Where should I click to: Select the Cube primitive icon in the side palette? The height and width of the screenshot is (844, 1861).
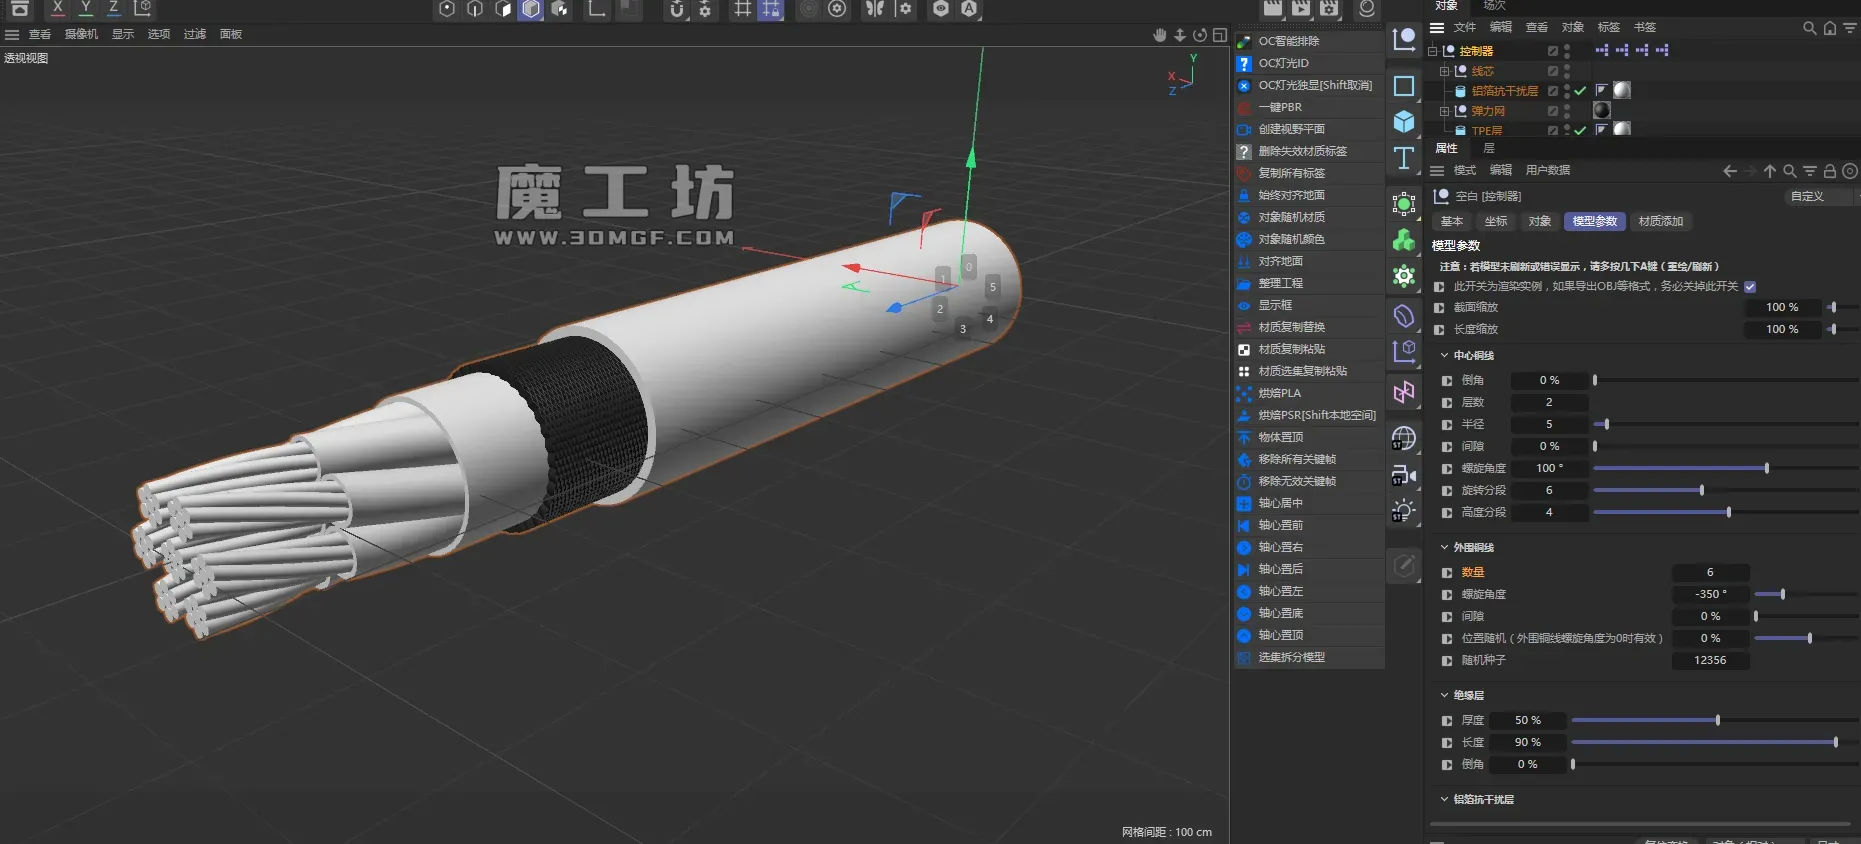click(1404, 122)
